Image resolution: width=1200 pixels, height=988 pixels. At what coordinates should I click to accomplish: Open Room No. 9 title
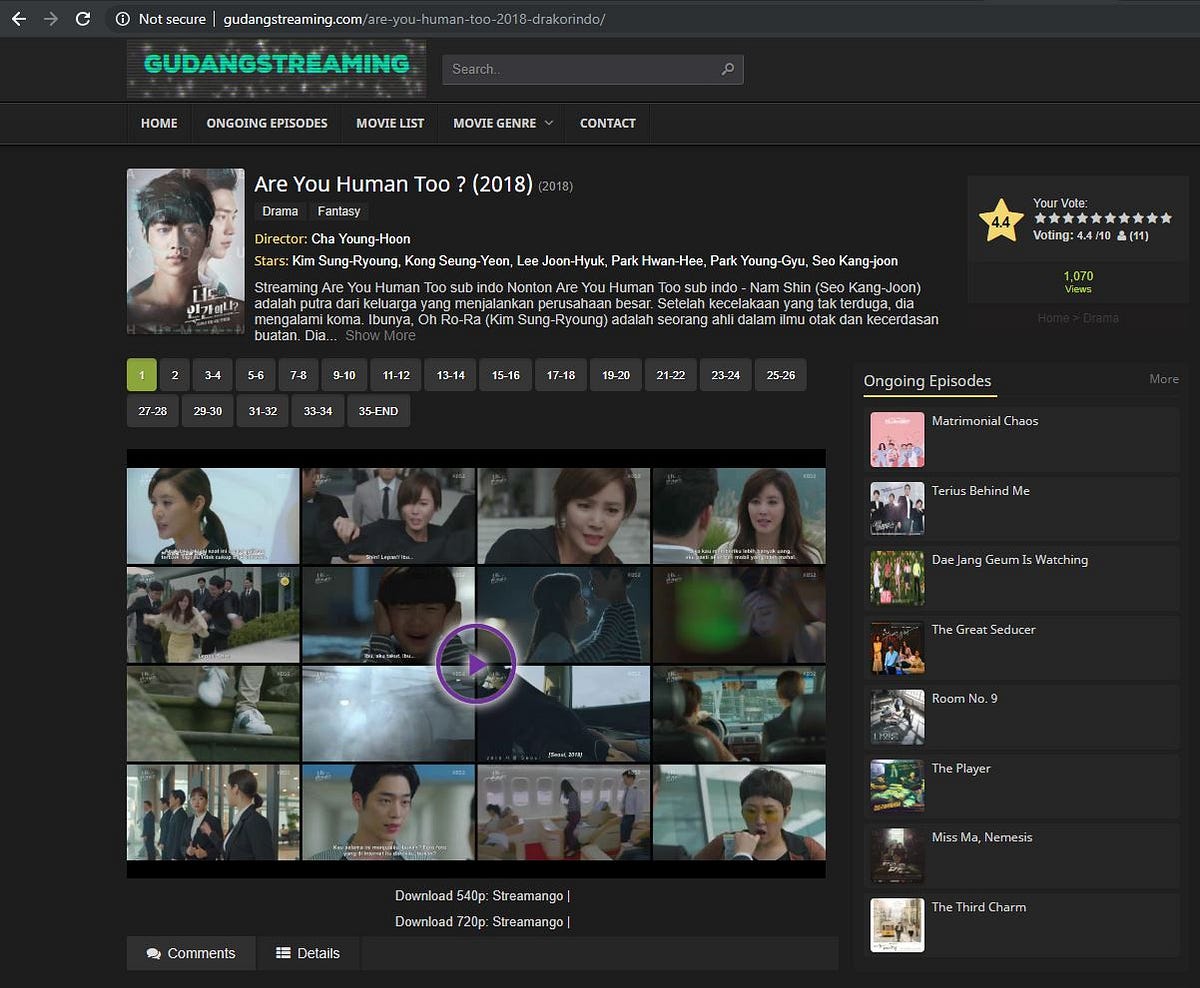tap(965, 698)
